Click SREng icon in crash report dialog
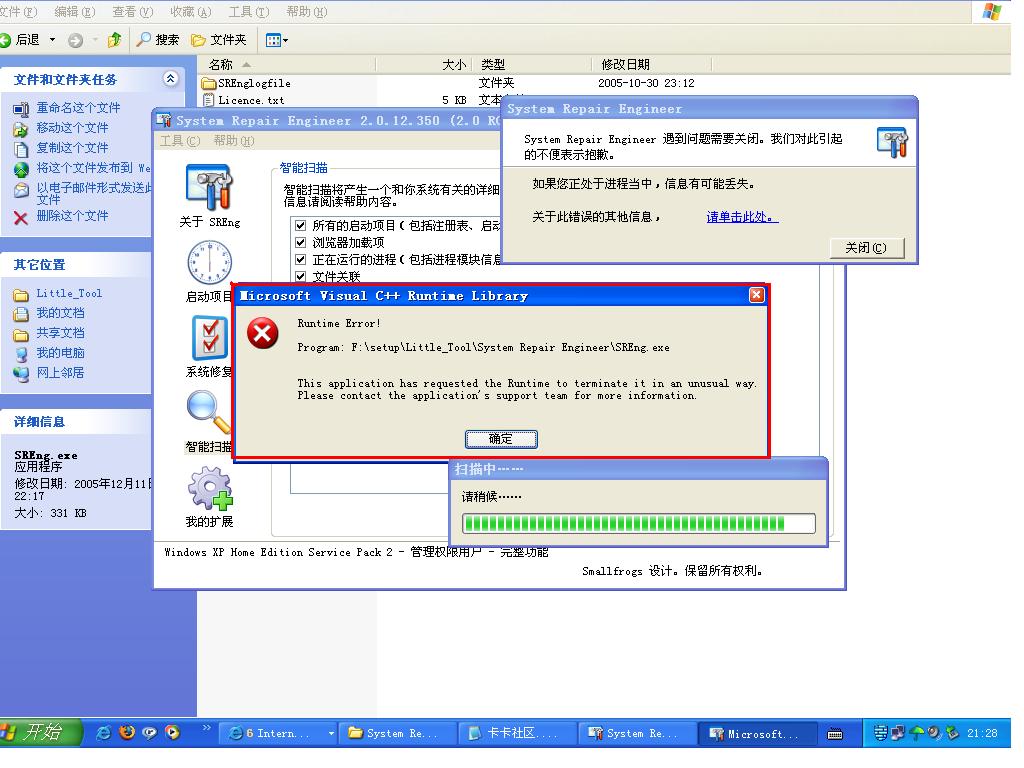The width and height of the screenshot is (1024, 768). [x=892, y=142]
